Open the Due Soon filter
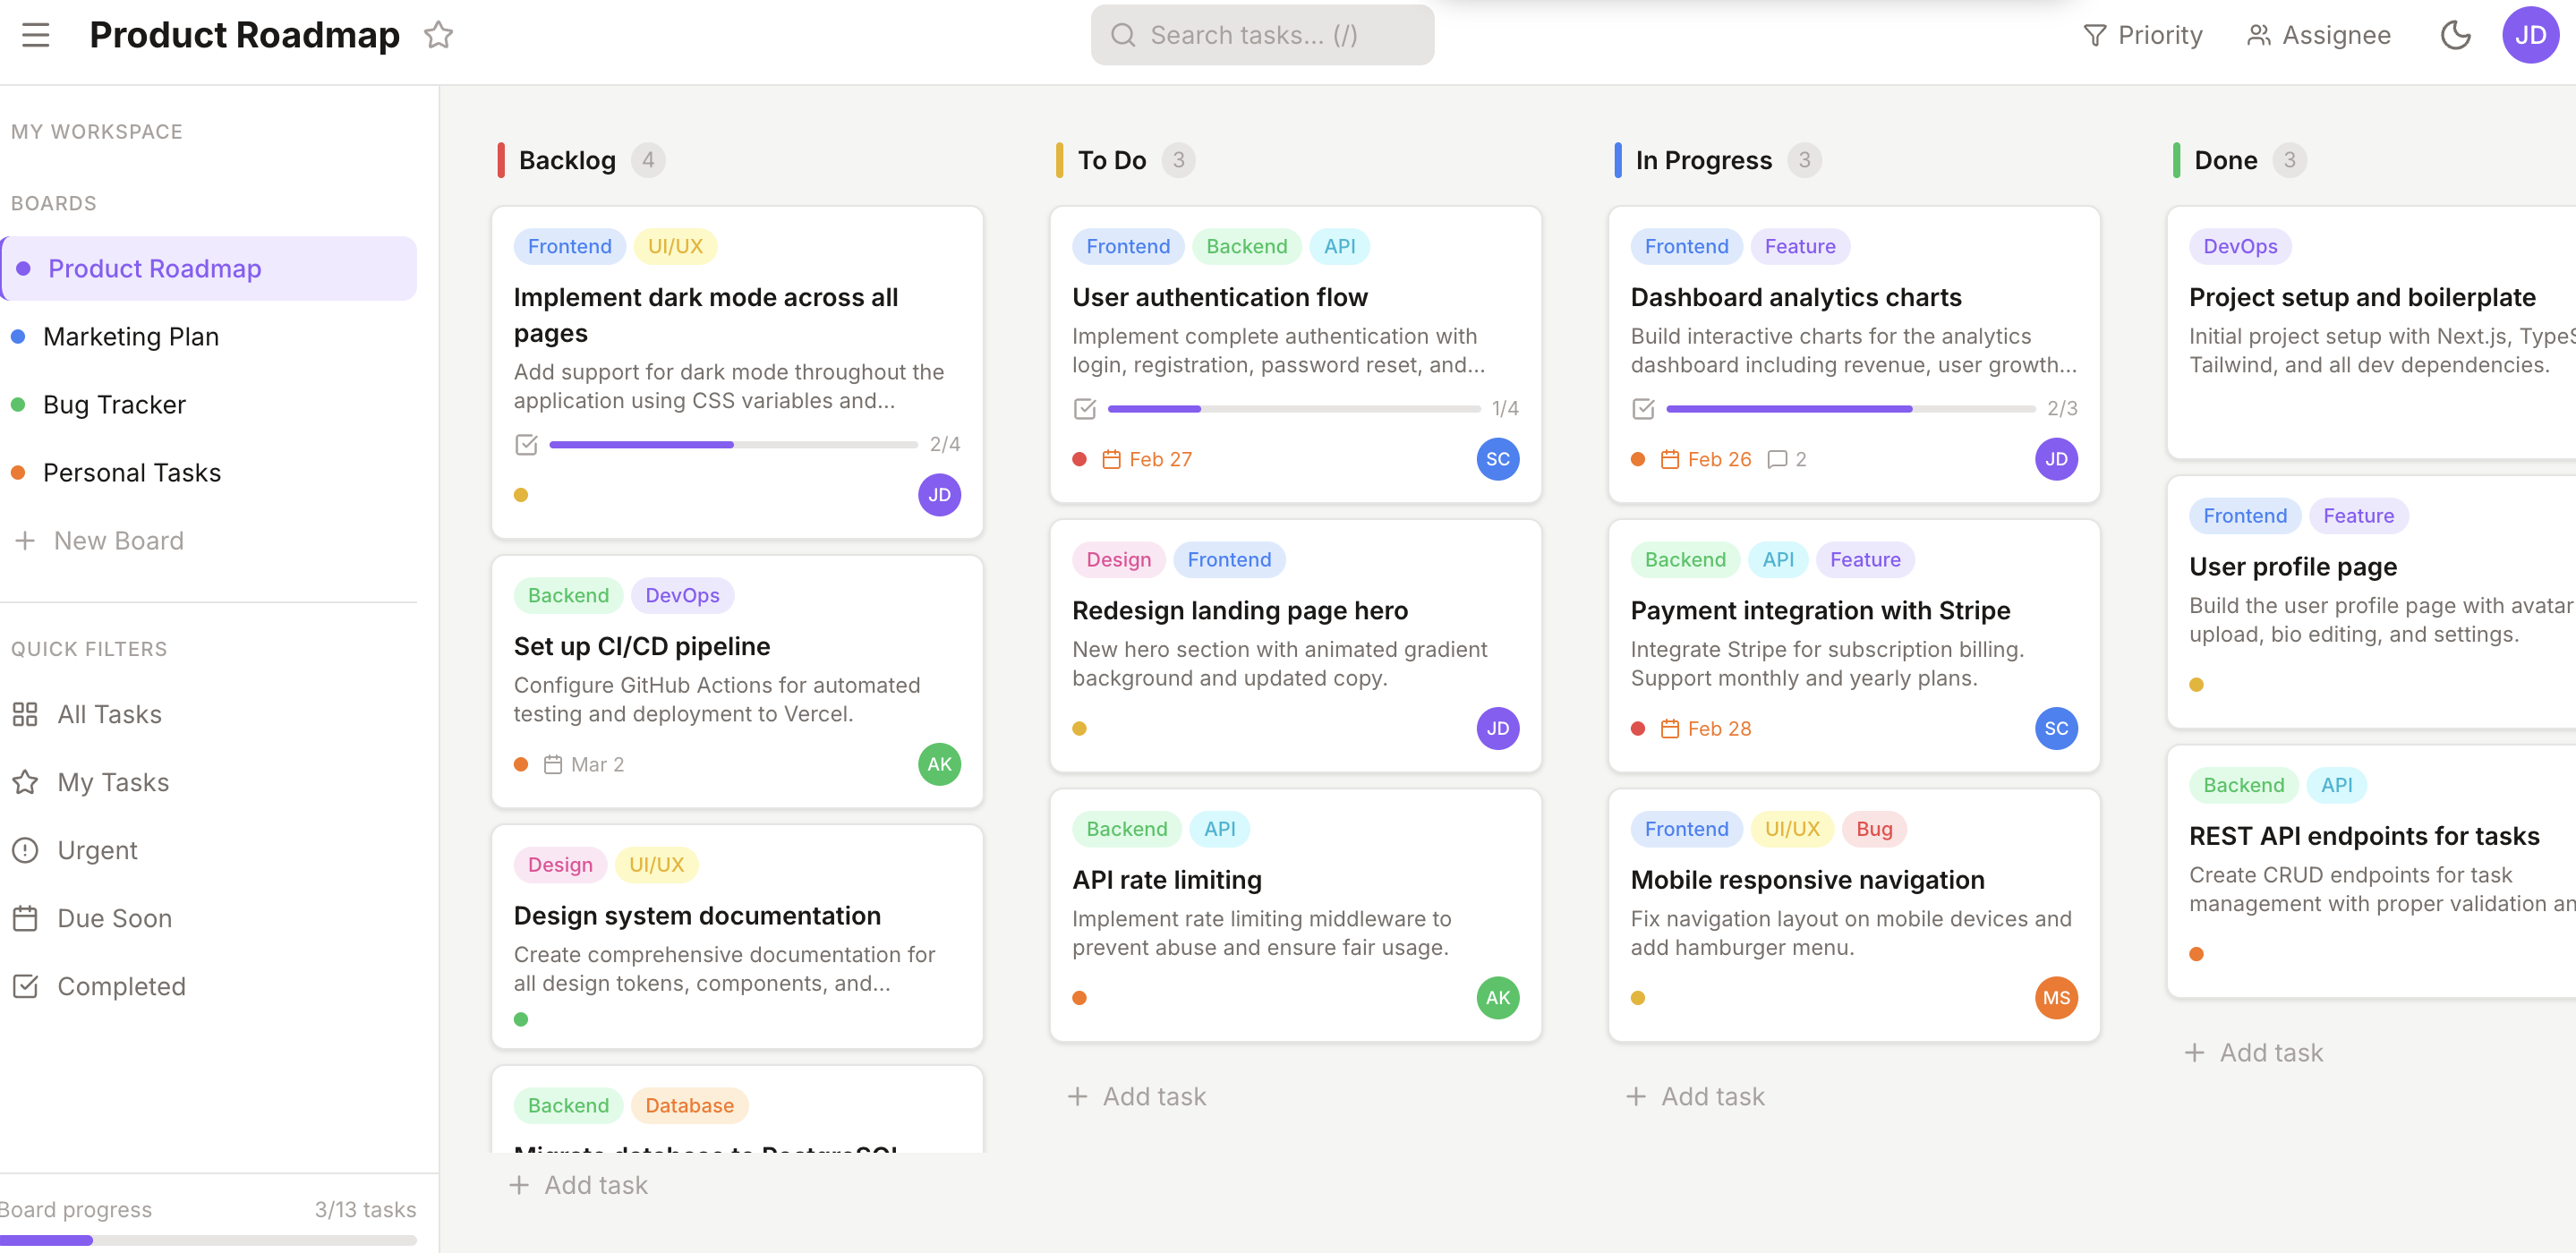Screen dimensions: 2576x1253 pos(114,917)
